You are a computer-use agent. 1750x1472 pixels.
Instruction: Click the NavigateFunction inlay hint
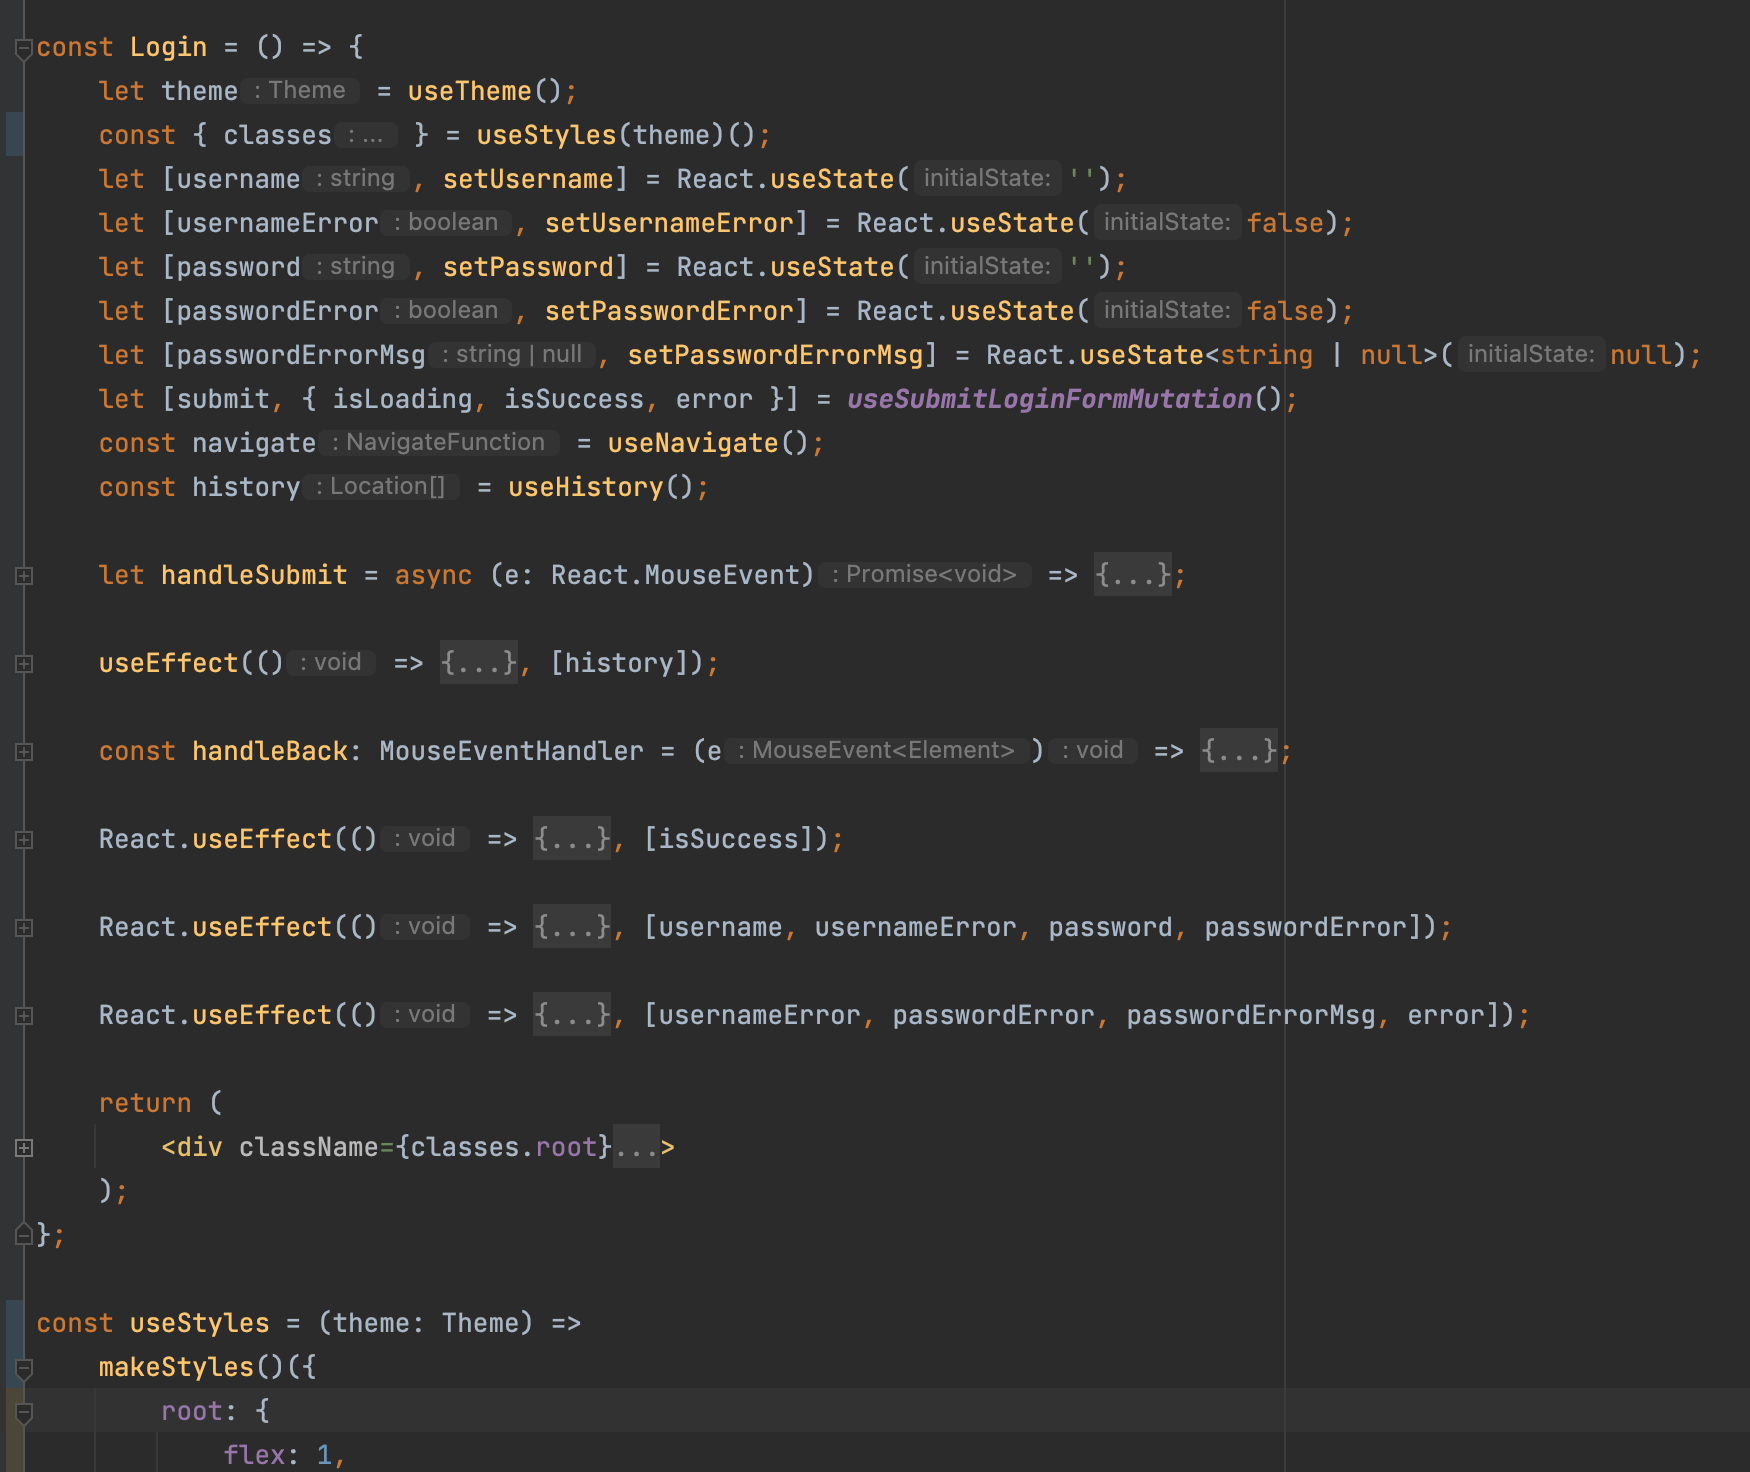[x=439, y=442]
